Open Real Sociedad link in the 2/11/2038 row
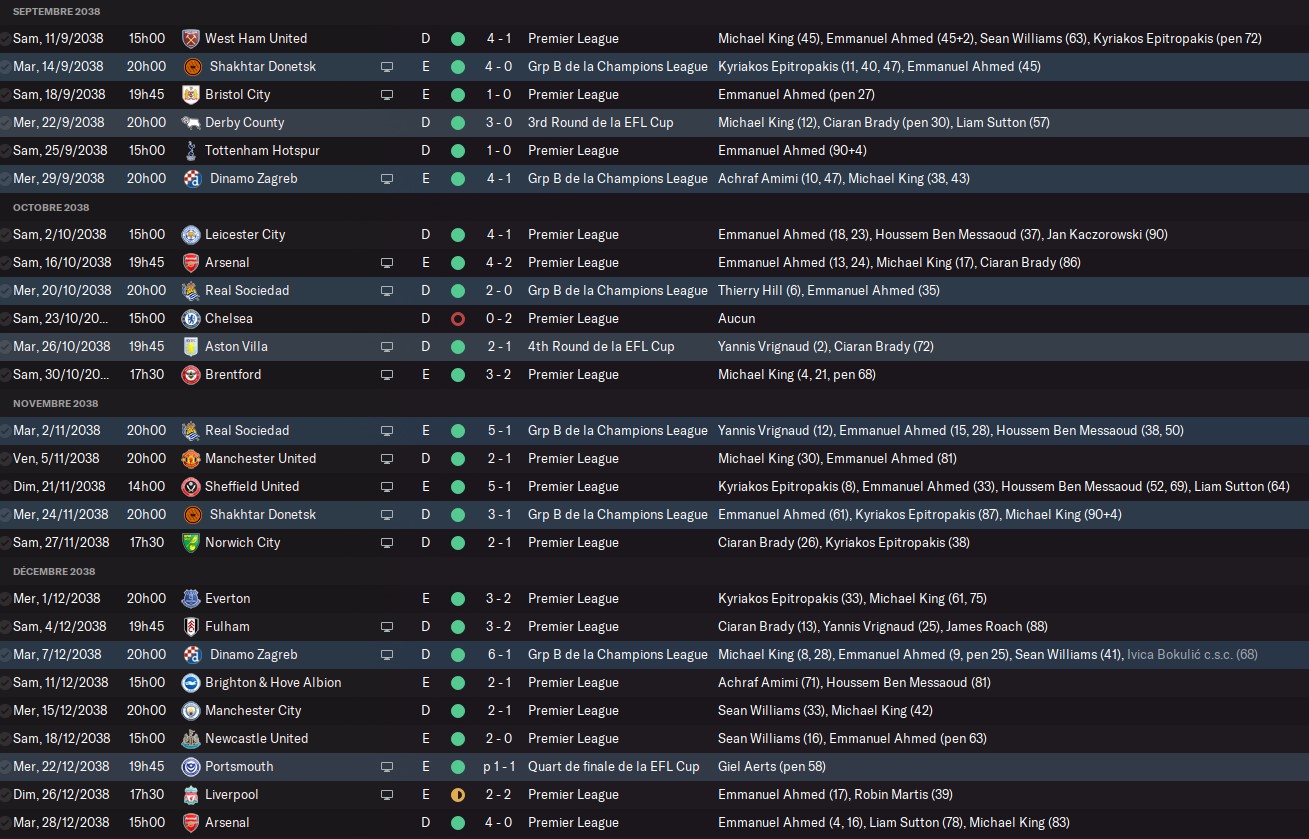This screenshot has height=839, width=1309. [x=247, y=430]
